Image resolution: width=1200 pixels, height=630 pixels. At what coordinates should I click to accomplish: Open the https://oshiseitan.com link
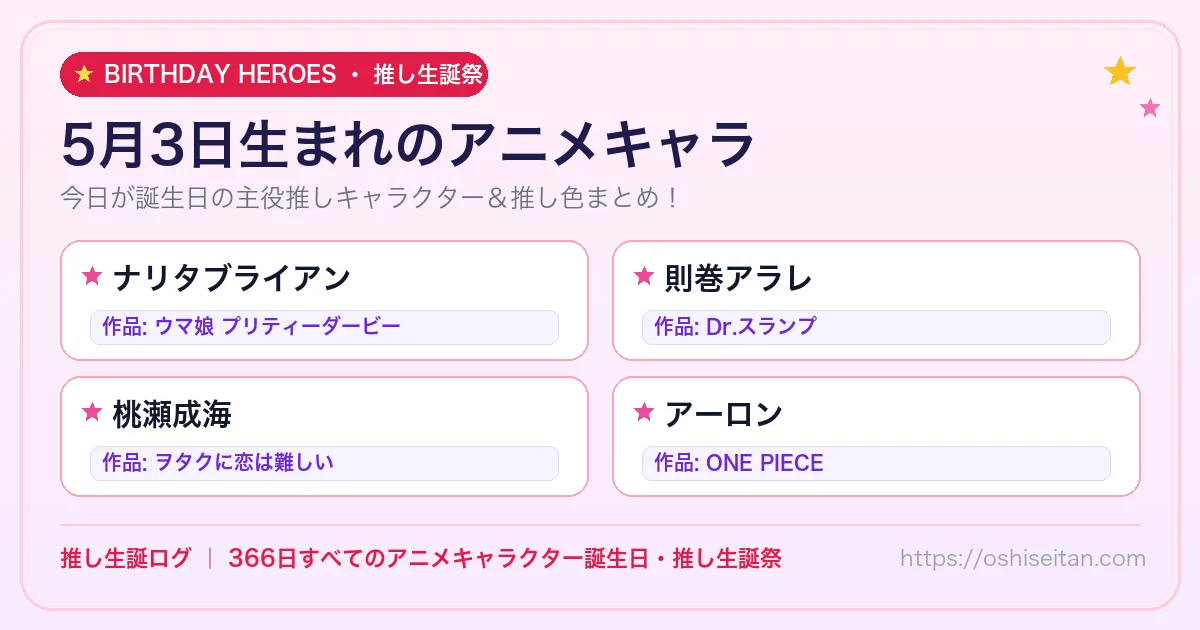[x=1022, y=558]
